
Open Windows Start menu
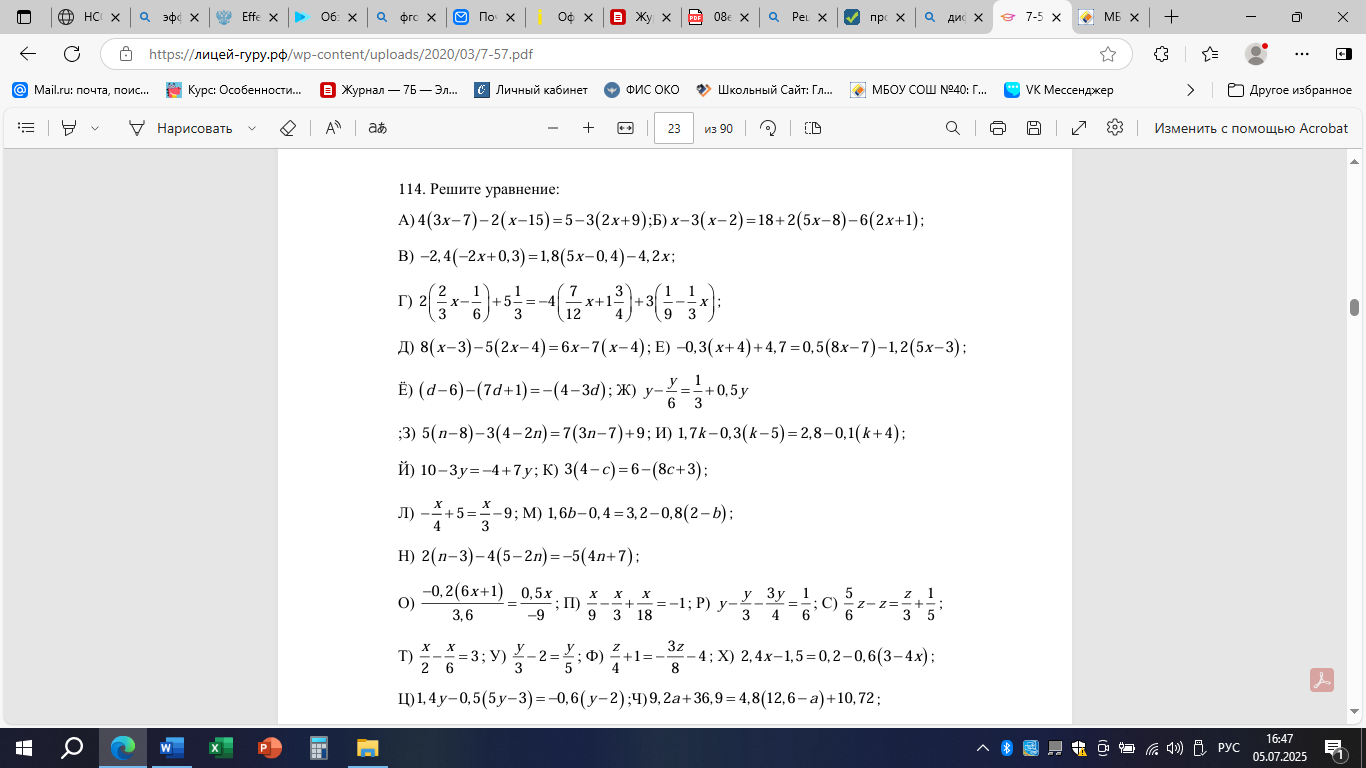click(23, 747)
